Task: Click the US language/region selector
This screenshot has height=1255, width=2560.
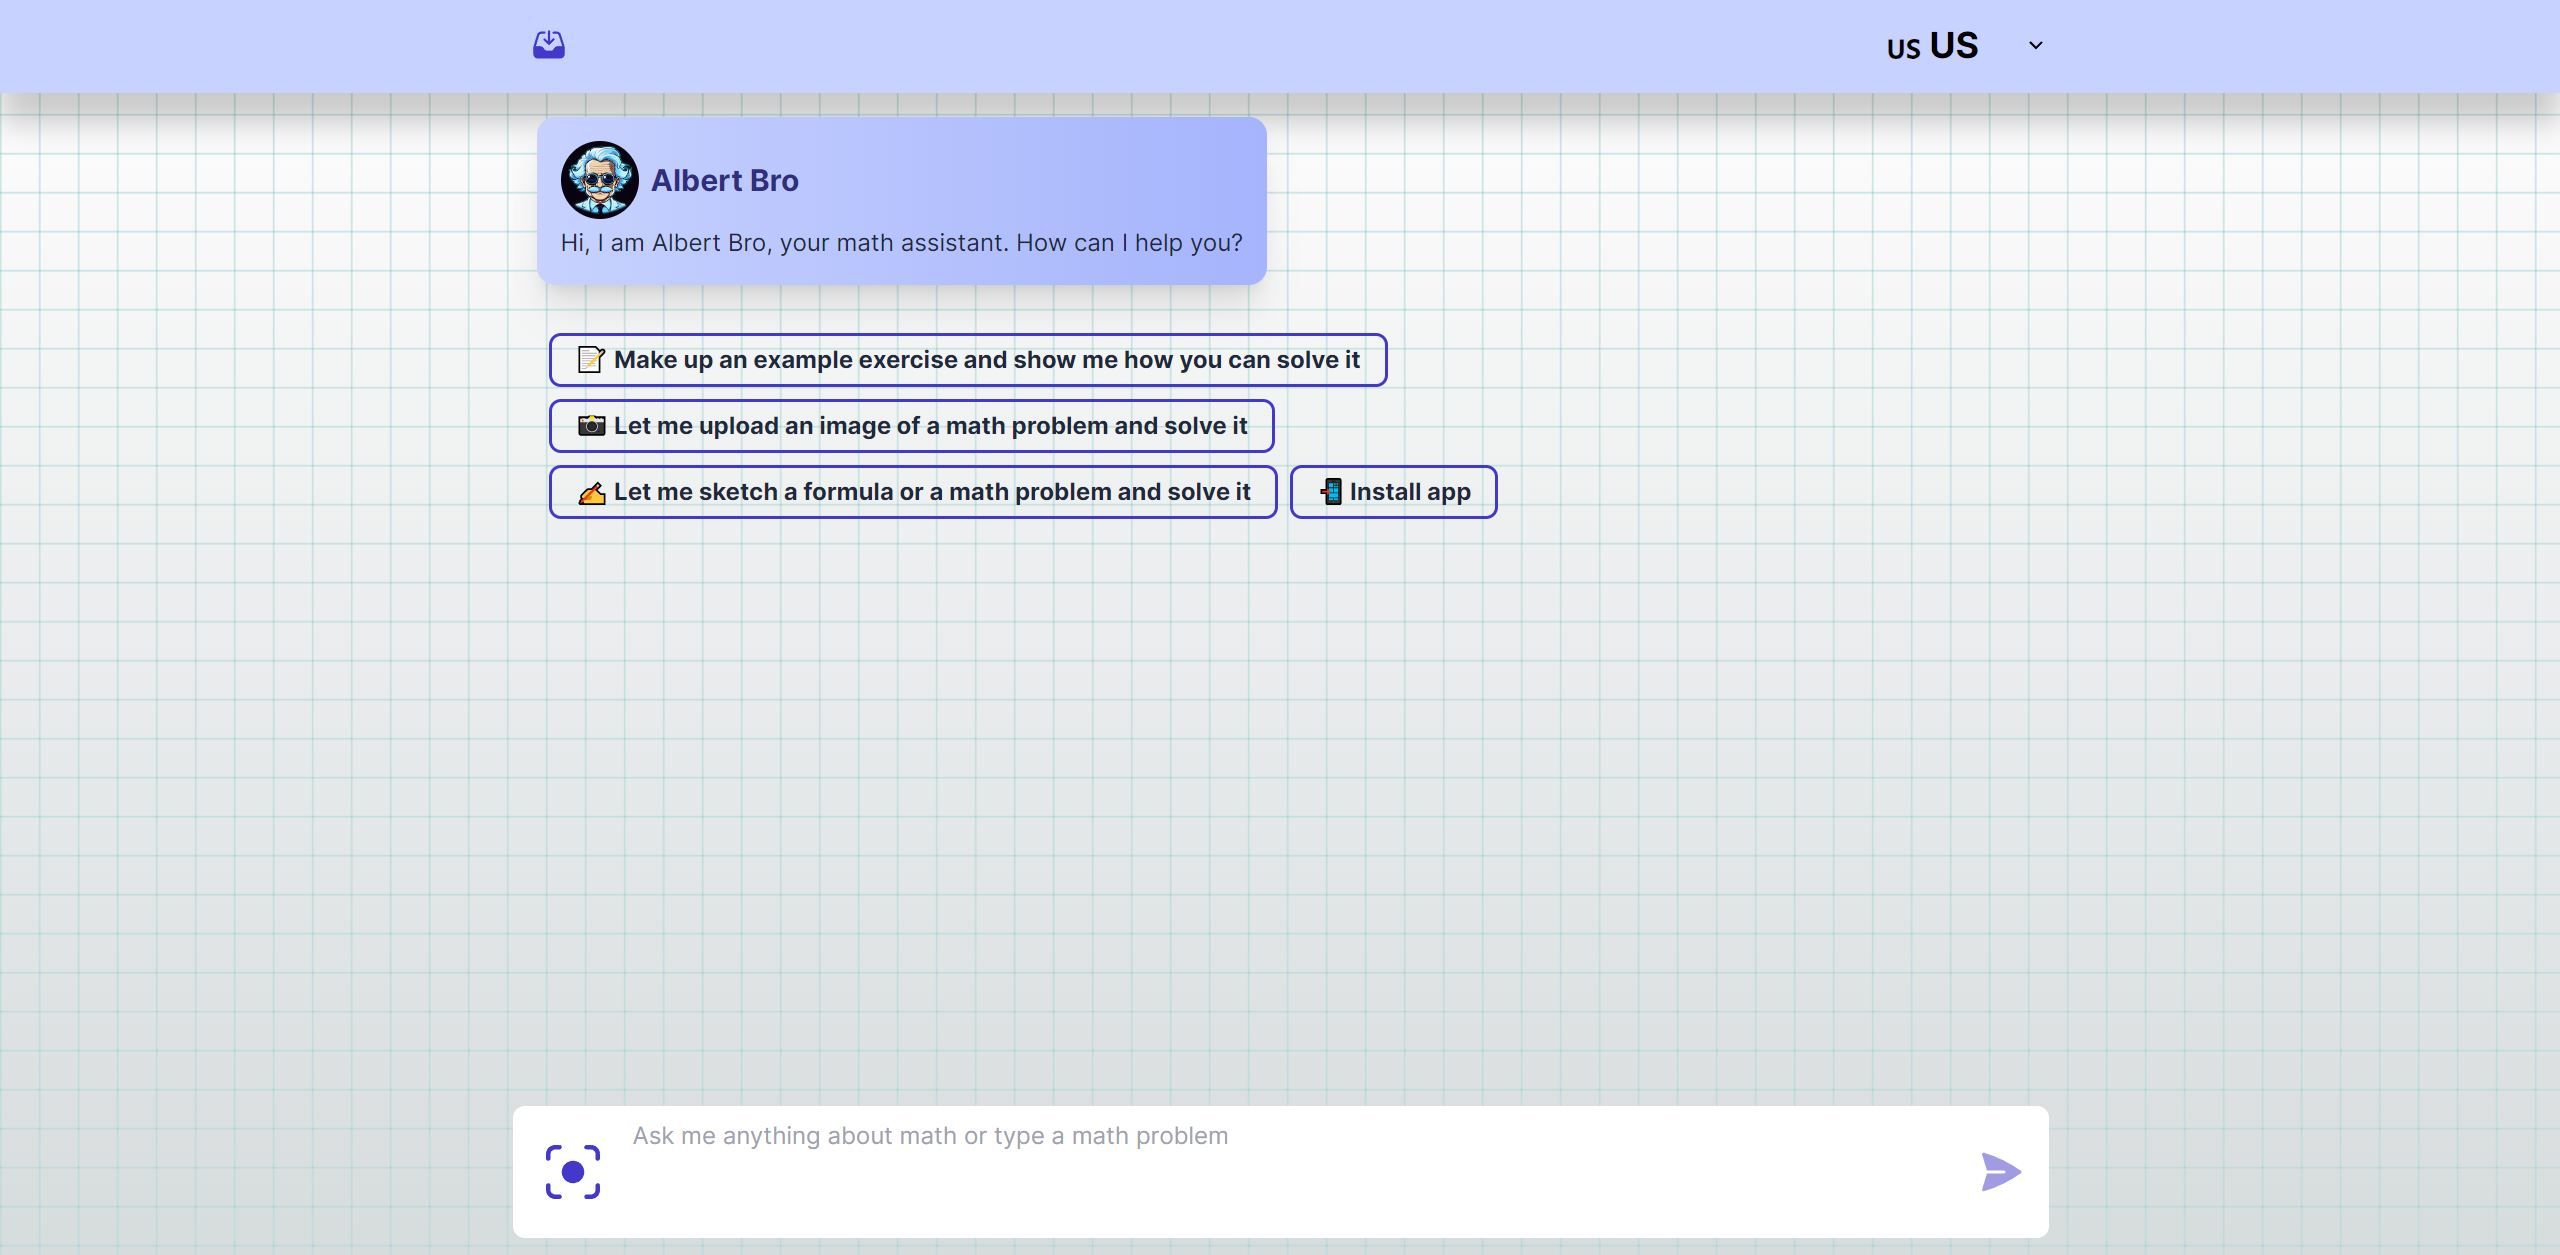Action: (1959, 44)
